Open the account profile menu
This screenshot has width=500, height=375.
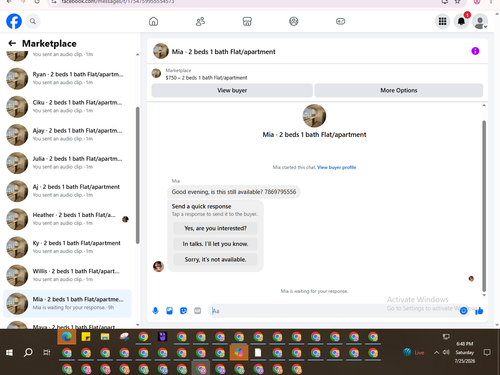tap(480, 22)
